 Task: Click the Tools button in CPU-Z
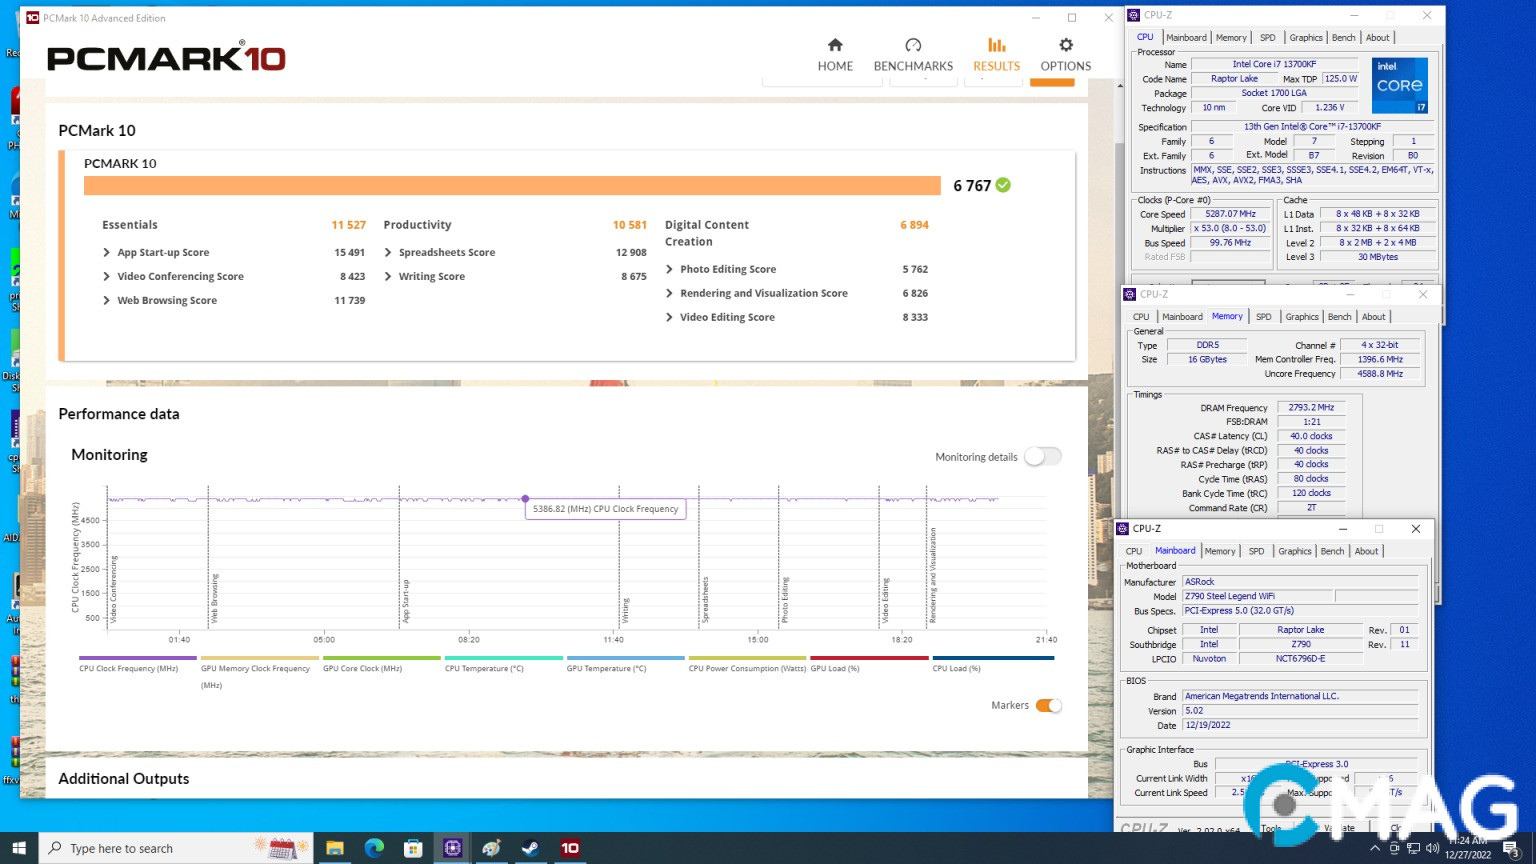[x=1271, y=828]
